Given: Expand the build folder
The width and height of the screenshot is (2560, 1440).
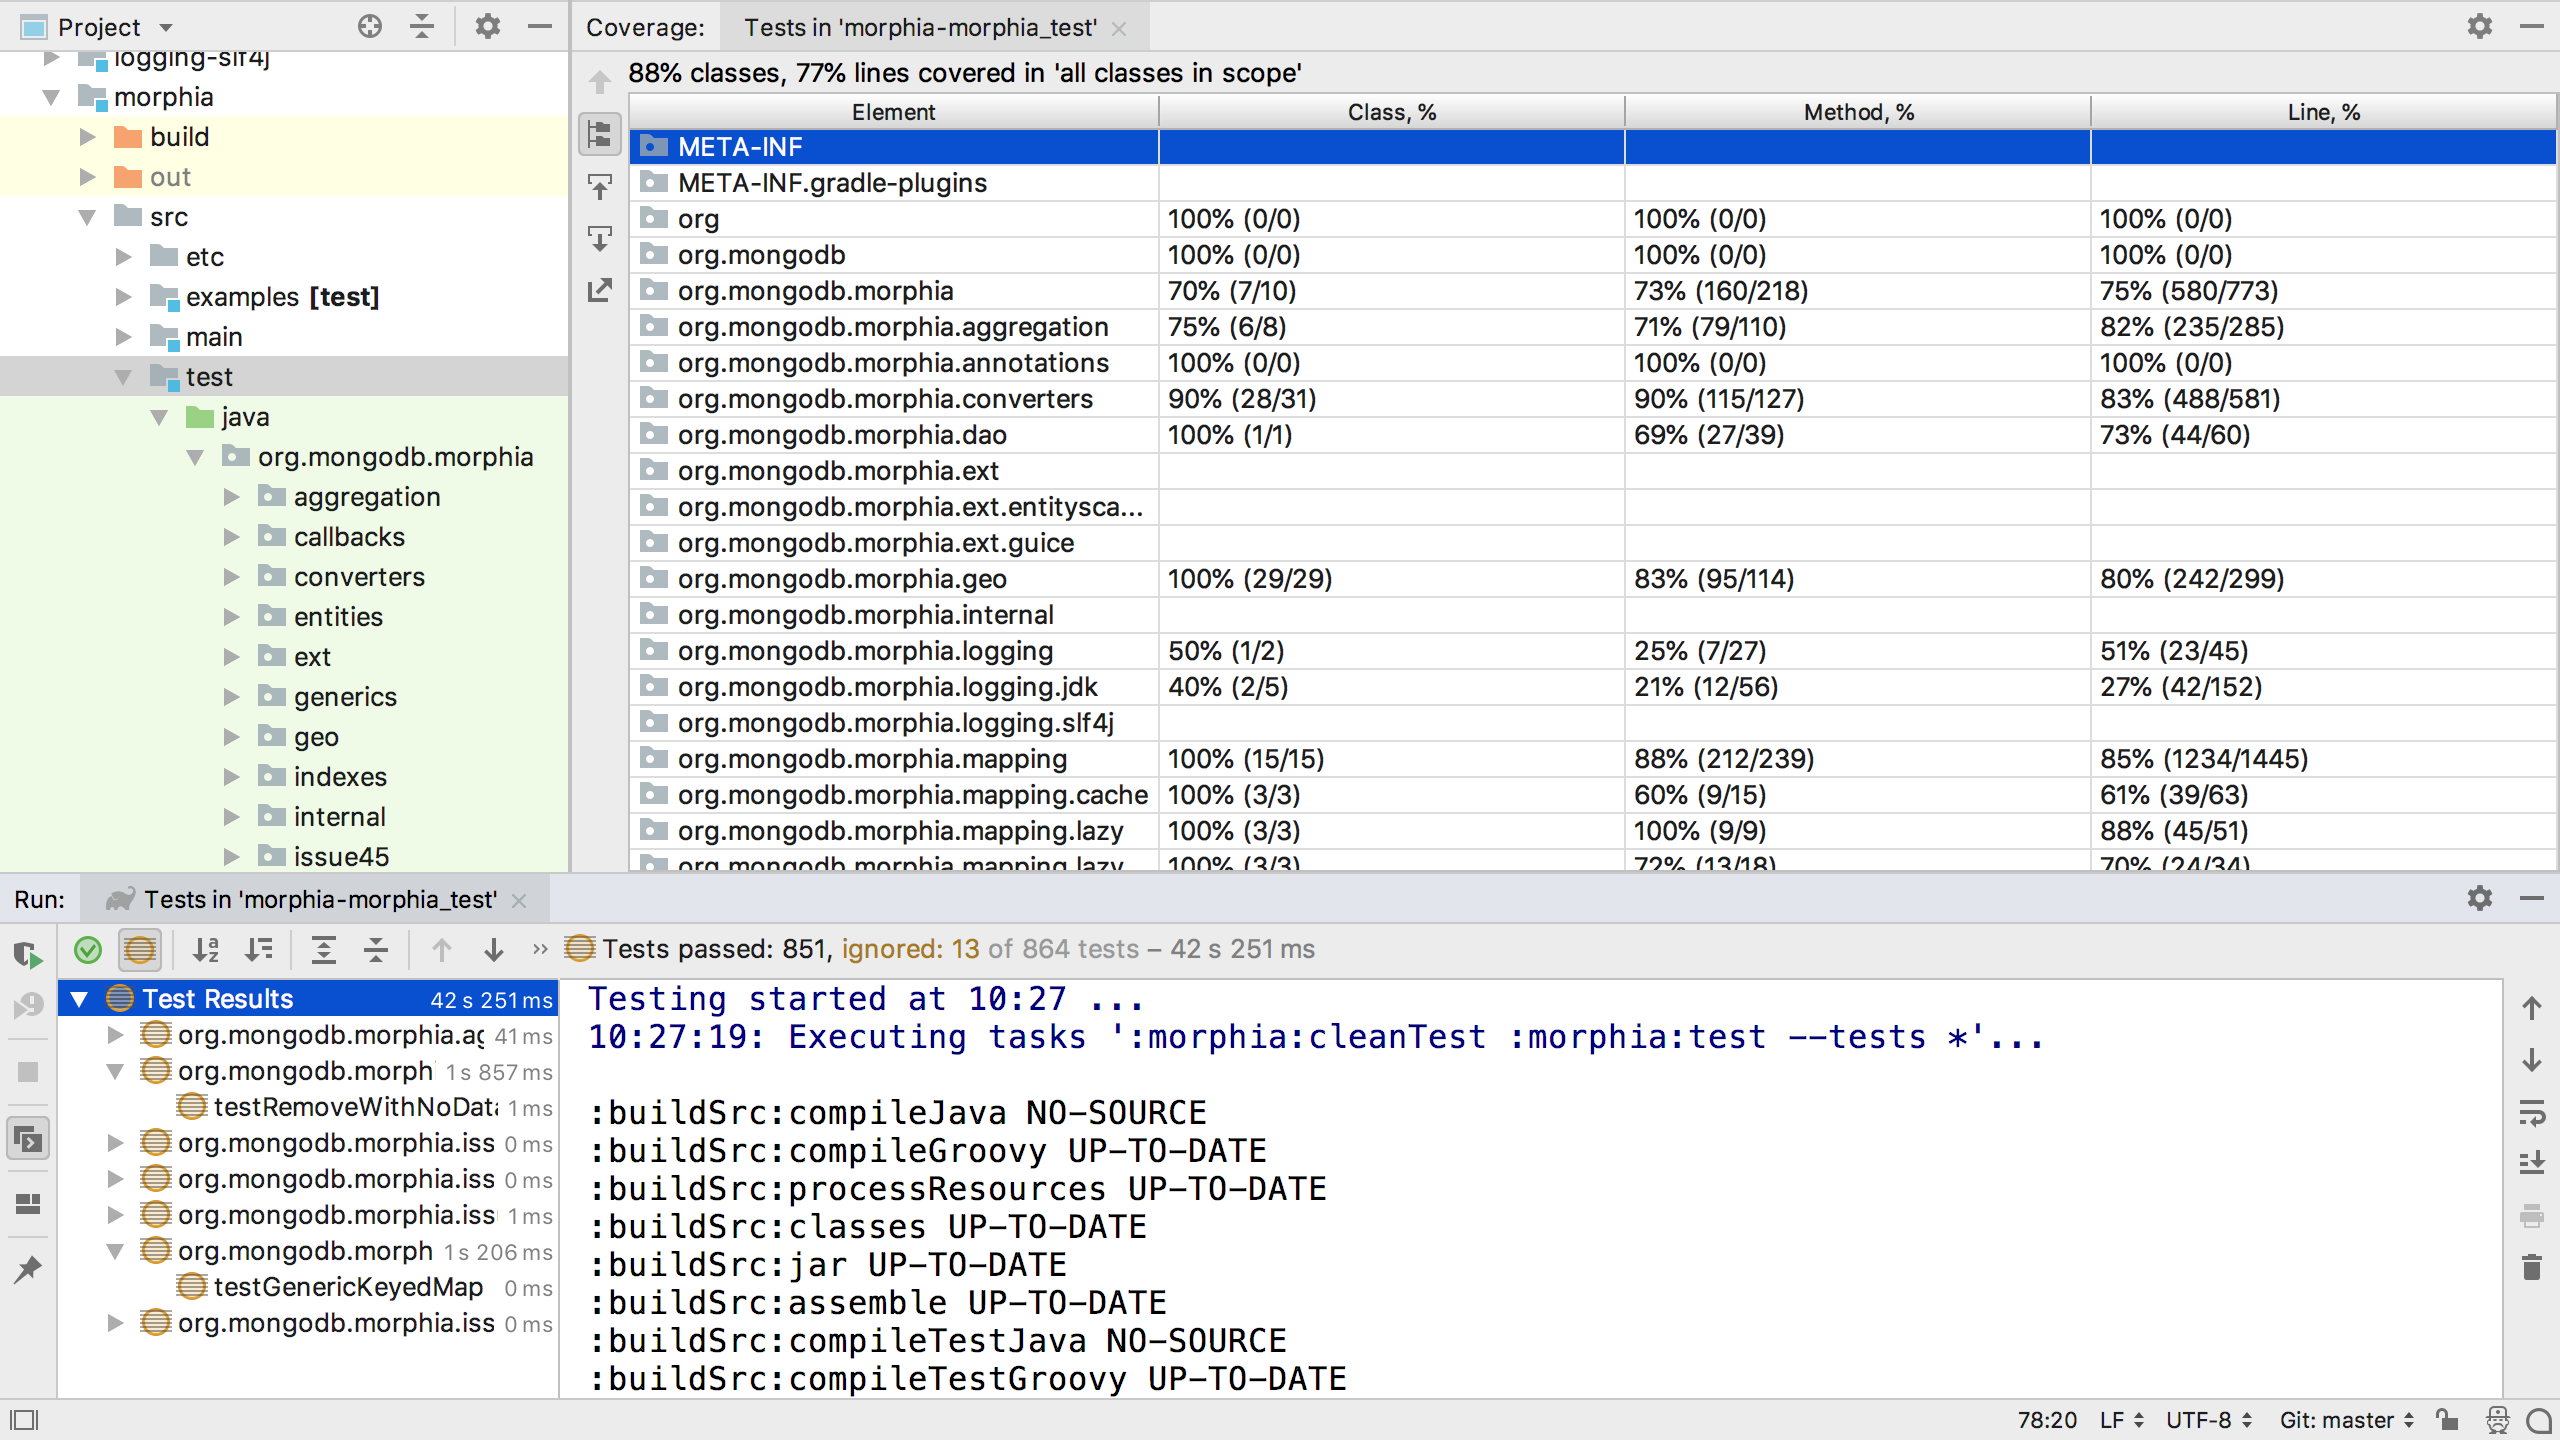Looking at the screenshot, I should (88, 137).
